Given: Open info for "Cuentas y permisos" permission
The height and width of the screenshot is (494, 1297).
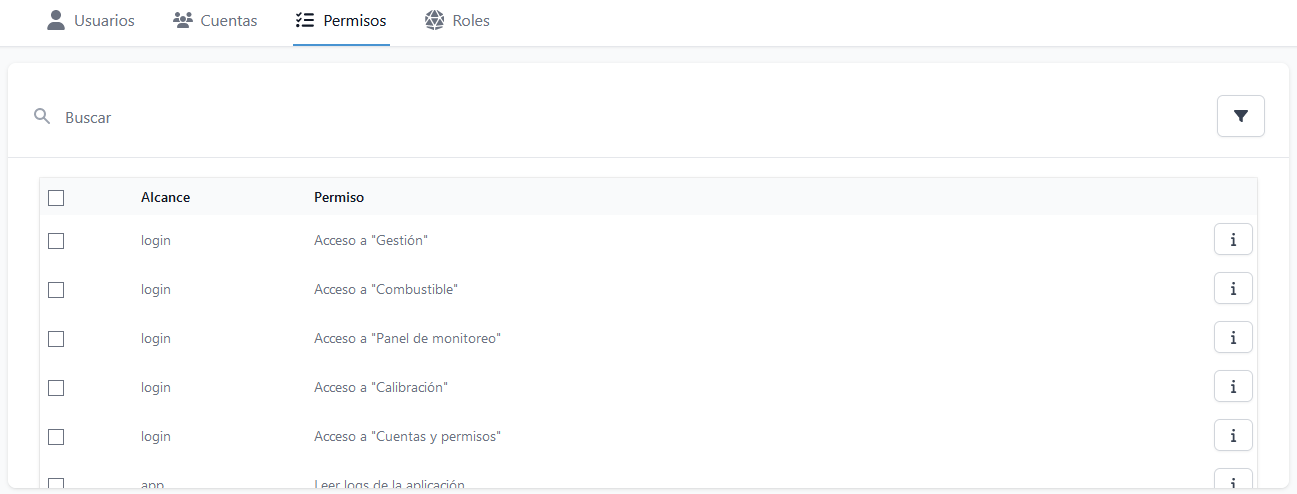Looking at the screenshot, I should click(1233, 436).
